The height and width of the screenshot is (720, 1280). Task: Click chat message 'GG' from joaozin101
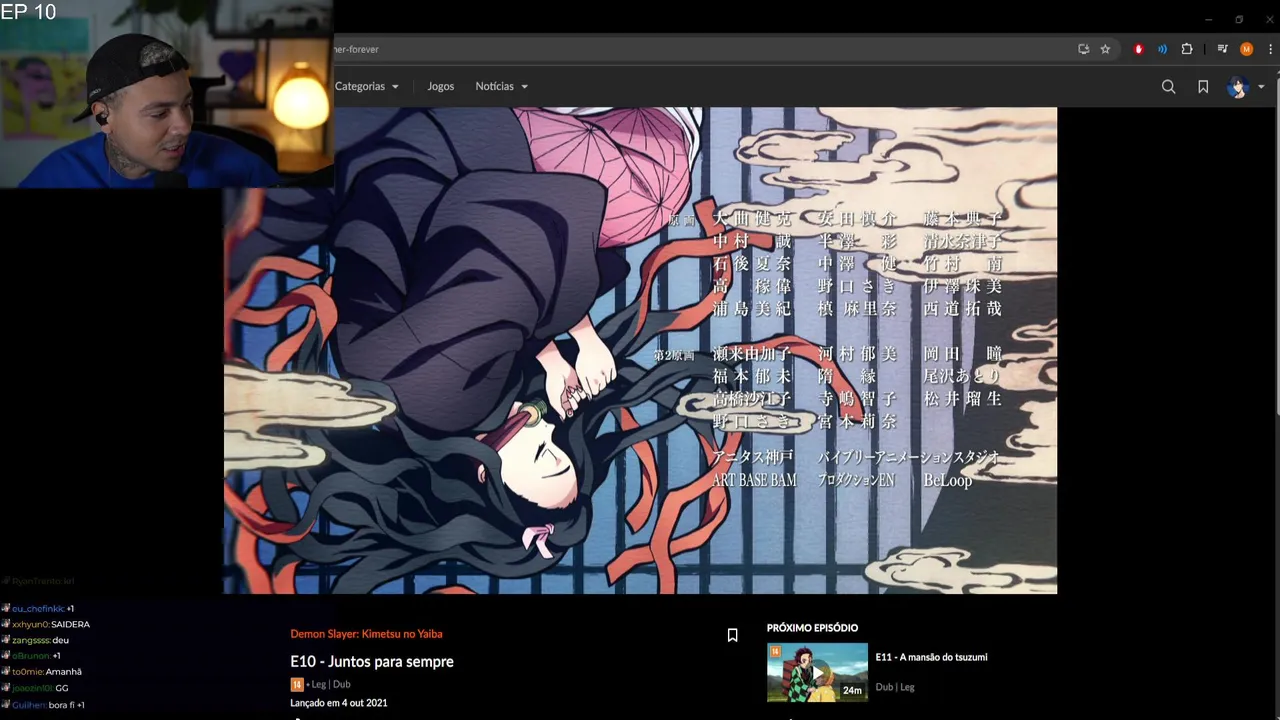point(35,688)
